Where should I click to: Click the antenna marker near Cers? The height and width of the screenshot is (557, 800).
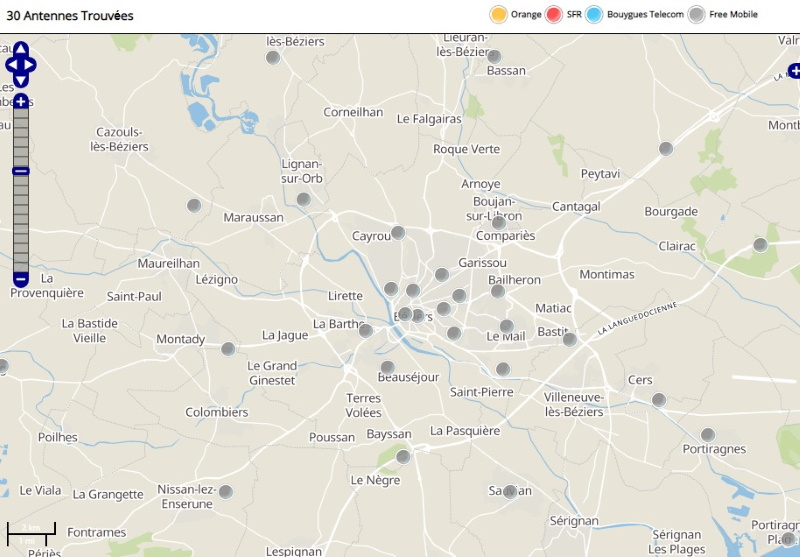pos(658,400)
